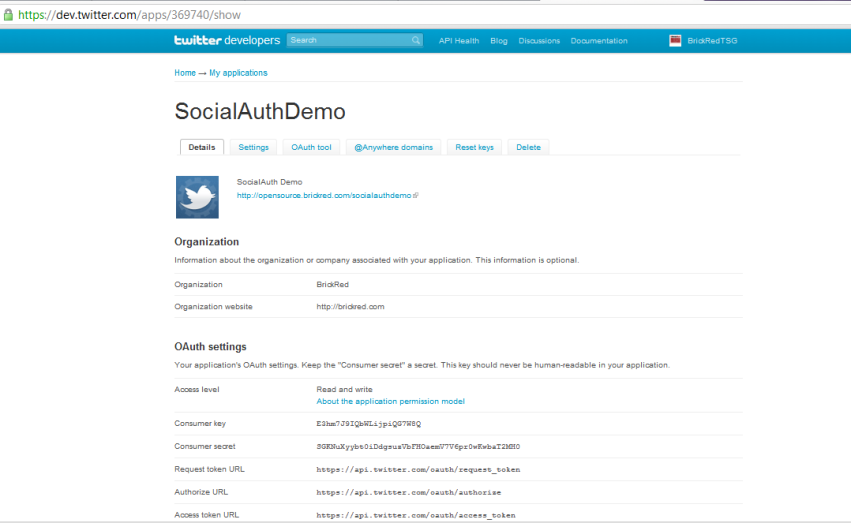Go to Discussions in the top bar
The image size is (851, 523).
[539, 41]
